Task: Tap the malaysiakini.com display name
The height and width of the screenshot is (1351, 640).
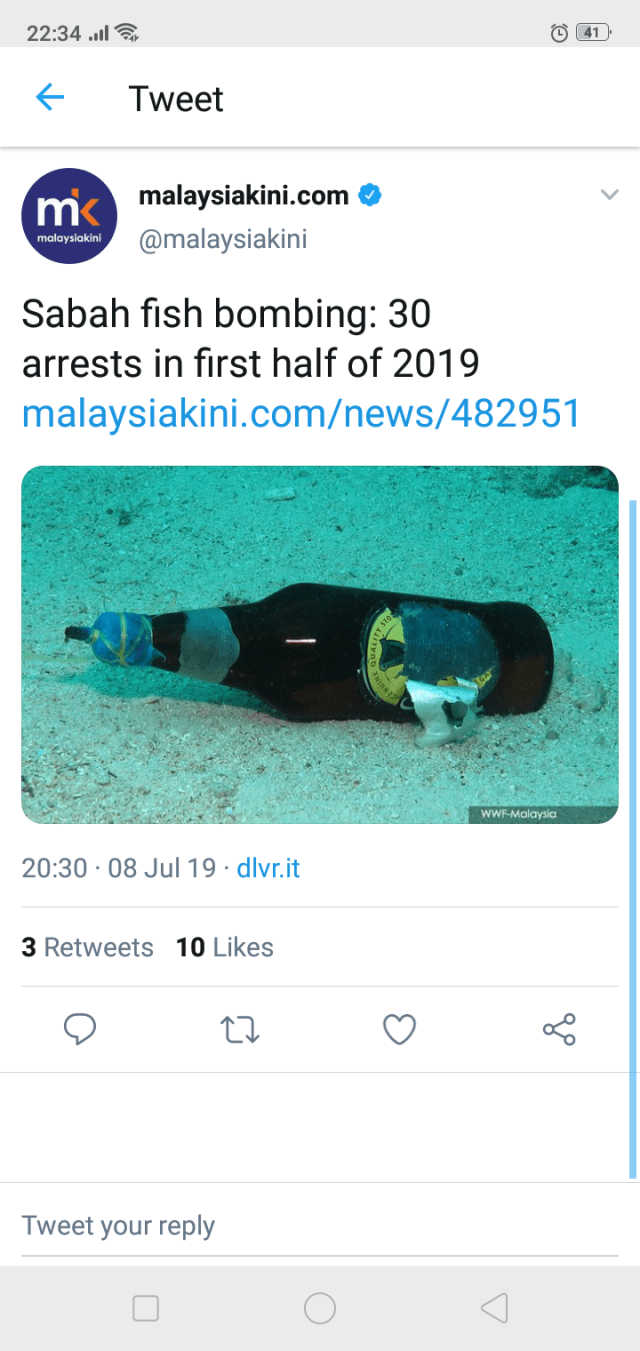Action: coord(243,195)
